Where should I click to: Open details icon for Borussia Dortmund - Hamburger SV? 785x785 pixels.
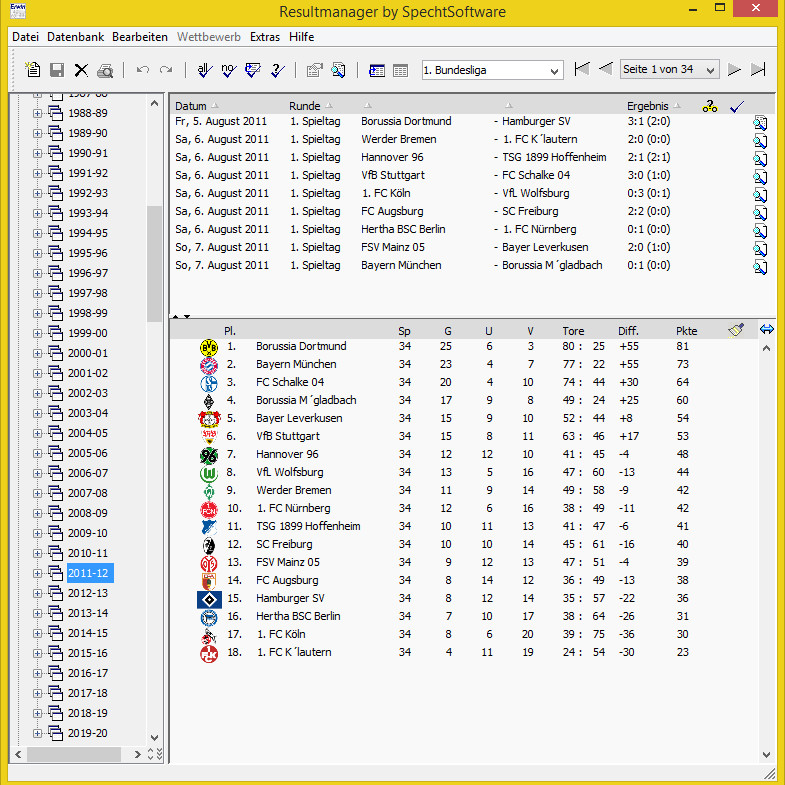coord(760,122)
